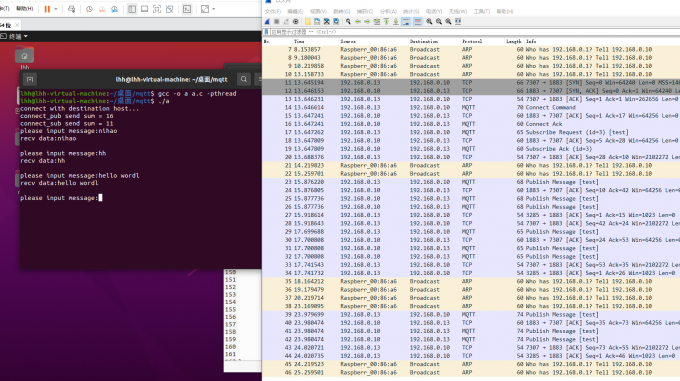
Task: Select packet 17 Subscribe Request row
Action: [471, 132]
